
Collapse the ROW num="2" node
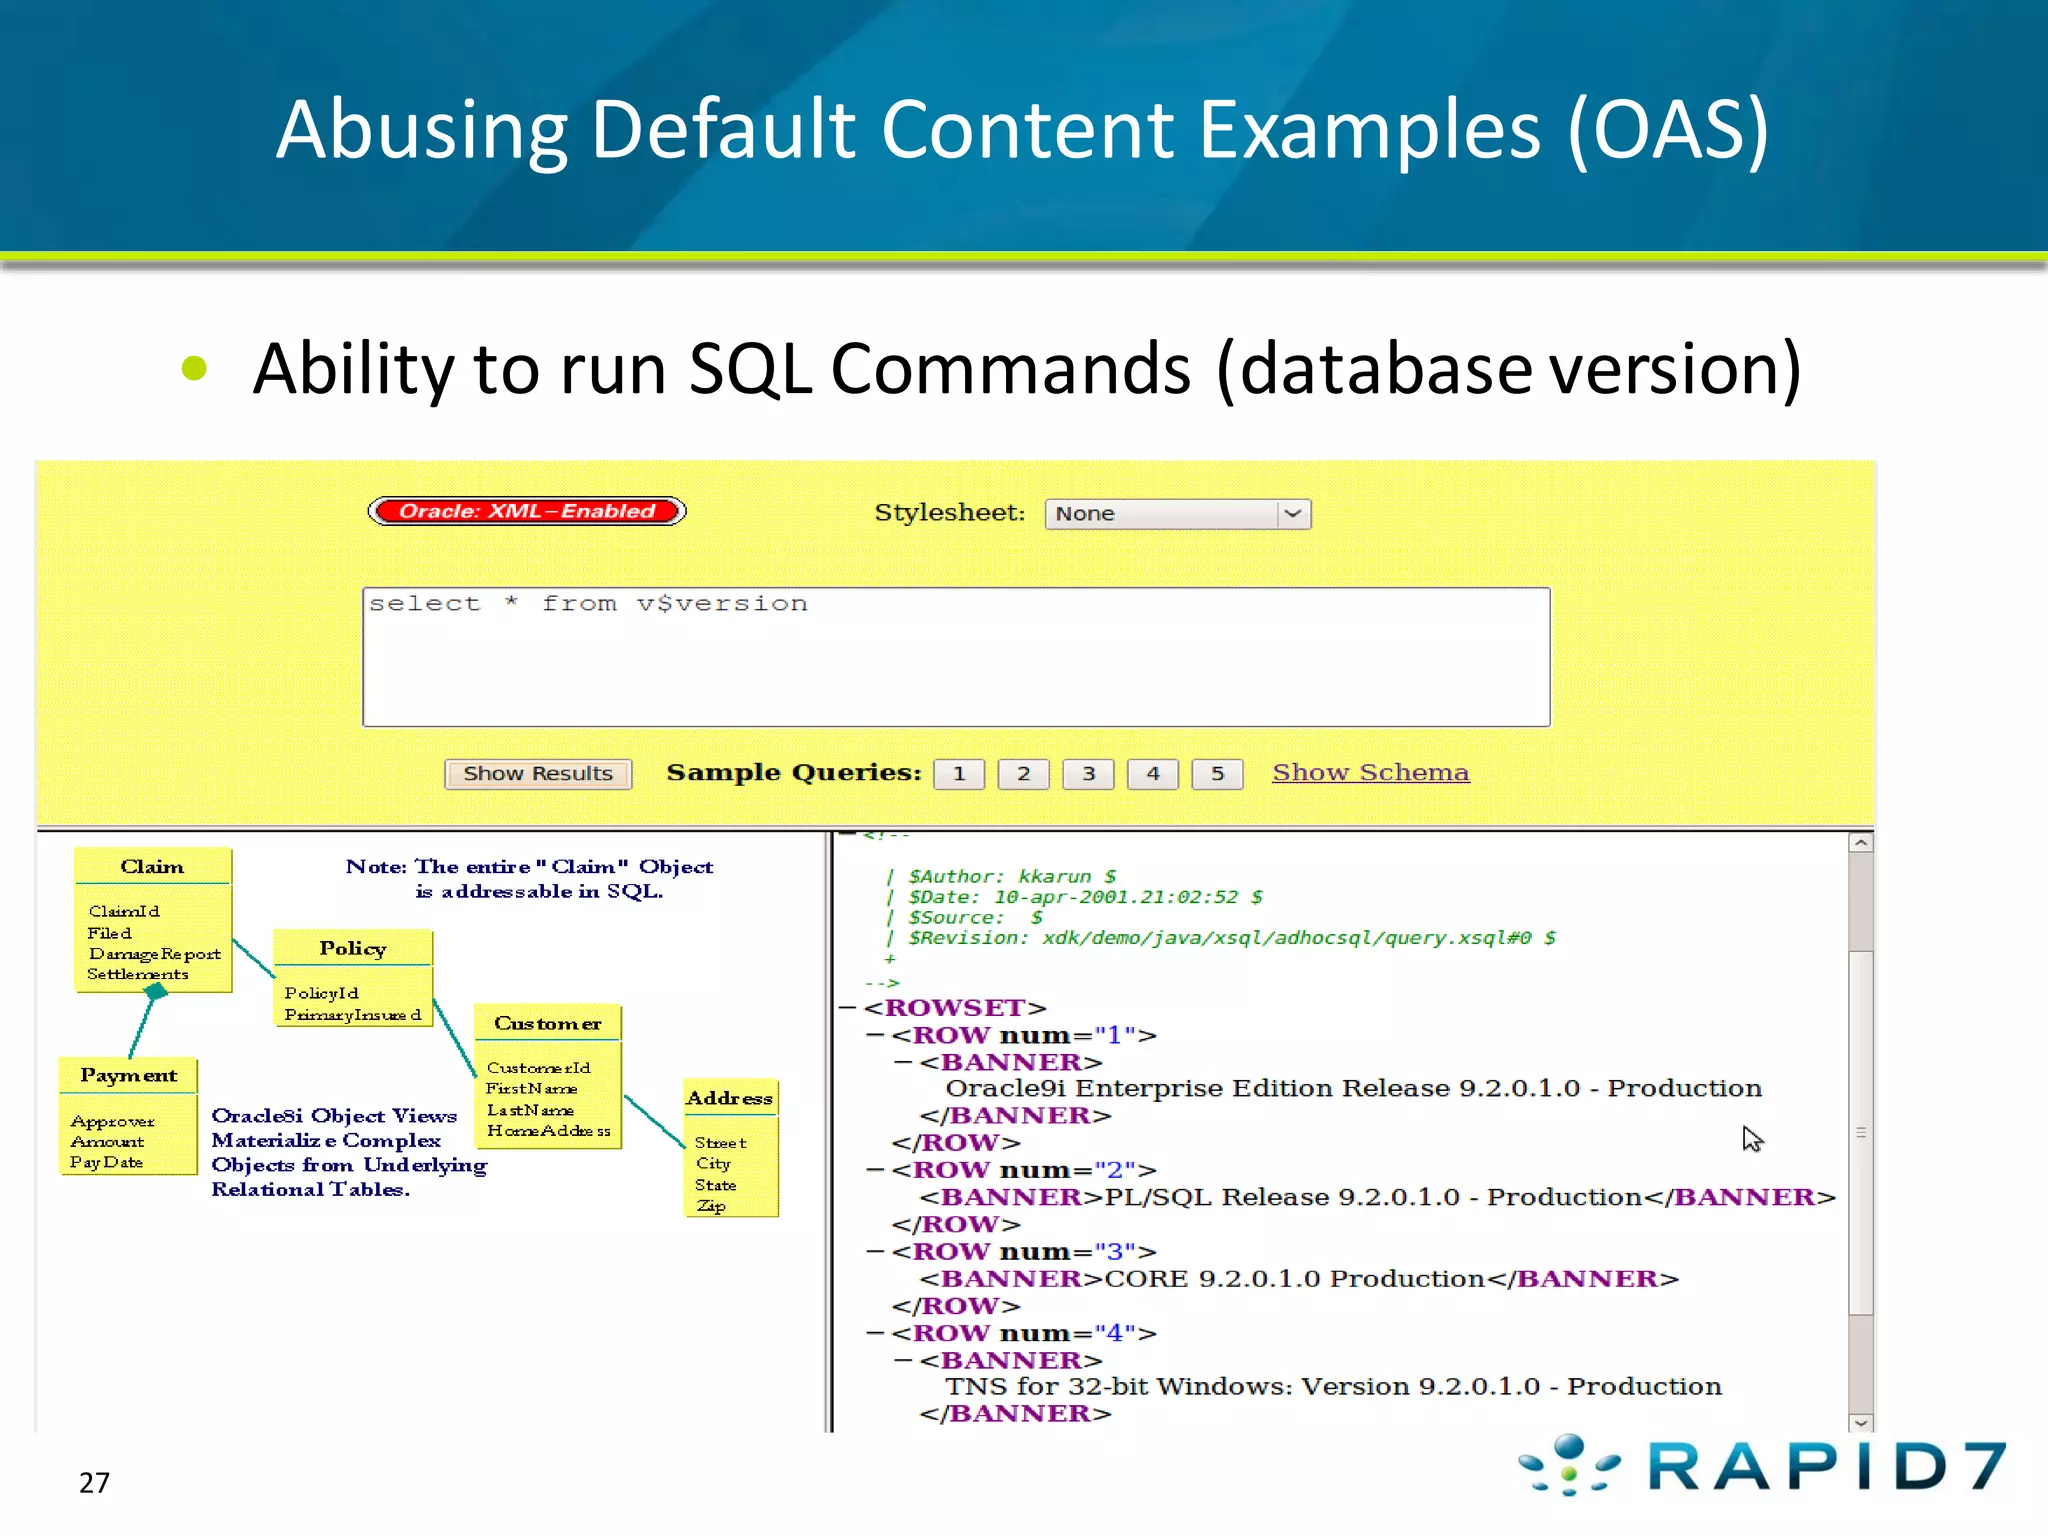pyautogui.click(x=875, y=1170)
